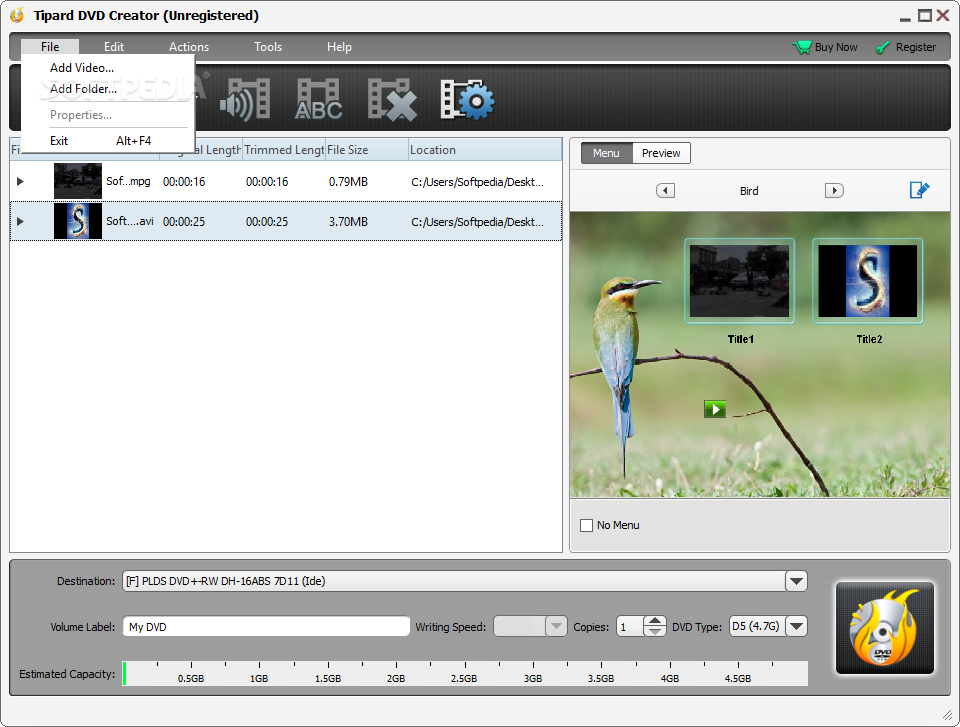The image size is (960, 727).
Task: Click the File menu
Action: 50,47
